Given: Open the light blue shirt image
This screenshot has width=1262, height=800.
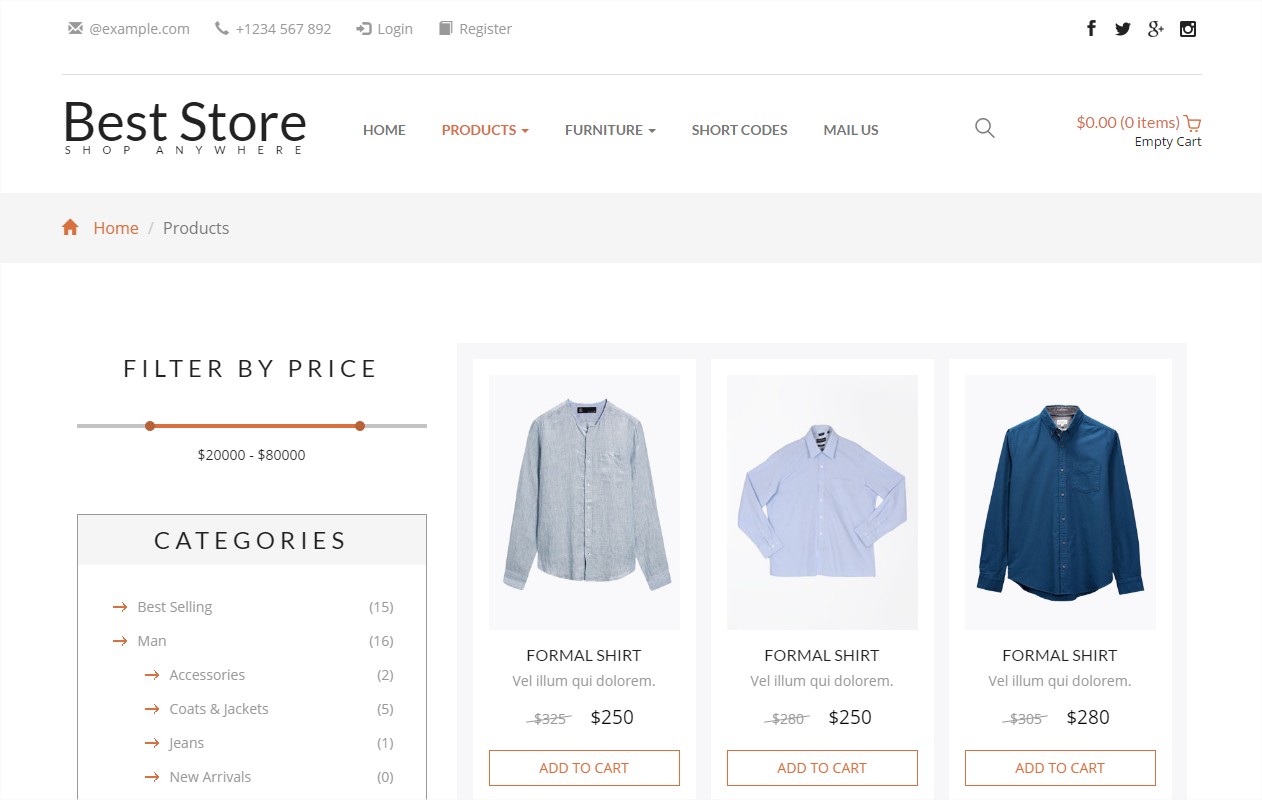Looking at the screenshot, I should coord(822,502).
